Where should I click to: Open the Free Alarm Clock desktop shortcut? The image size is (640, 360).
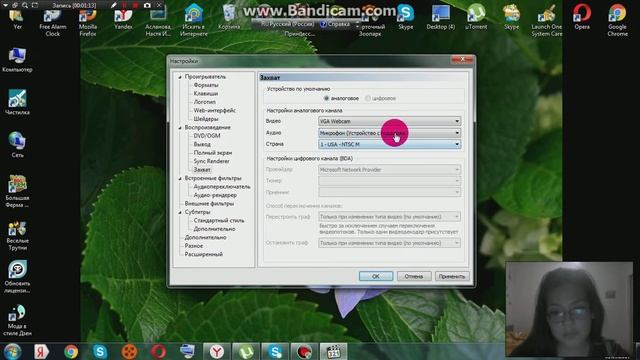click(52, 21)
